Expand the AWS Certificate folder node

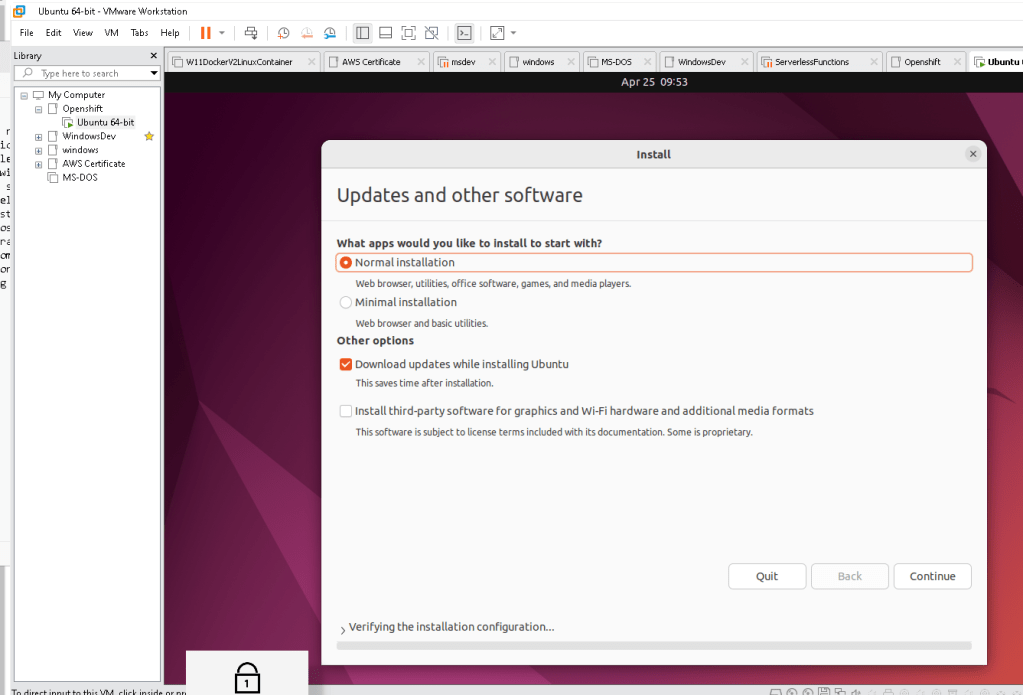point(38,164)
